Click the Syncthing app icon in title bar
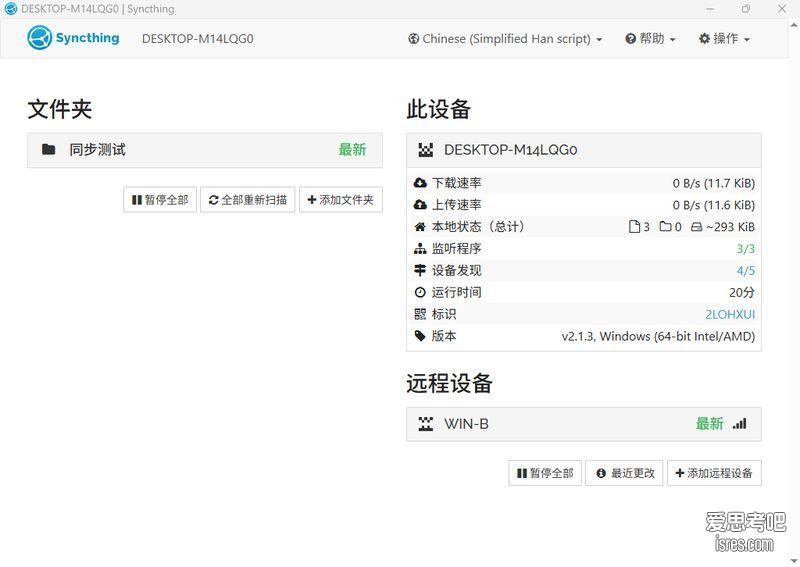The image size is (800, 567). pos(10,9)
